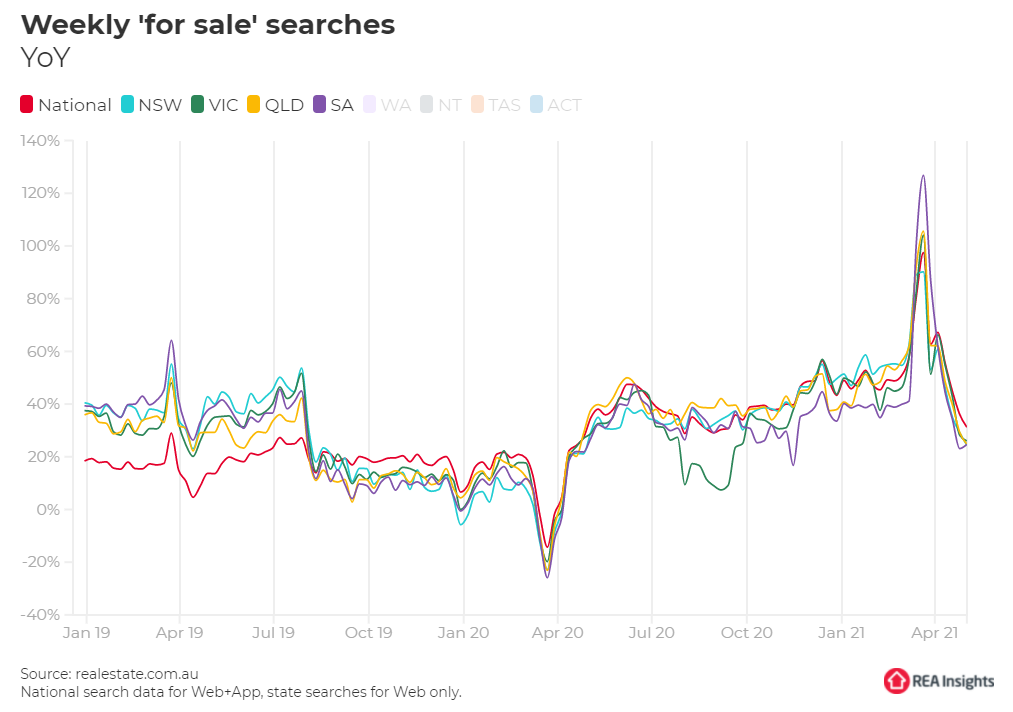Toggle the SA series legend label
Screen dimensions: 1013x712
[341, 104]
